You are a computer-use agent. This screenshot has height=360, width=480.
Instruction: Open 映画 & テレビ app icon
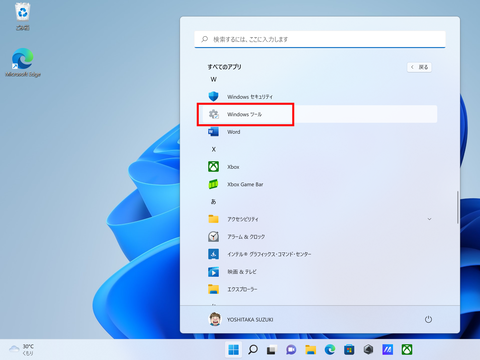point(213,272)
